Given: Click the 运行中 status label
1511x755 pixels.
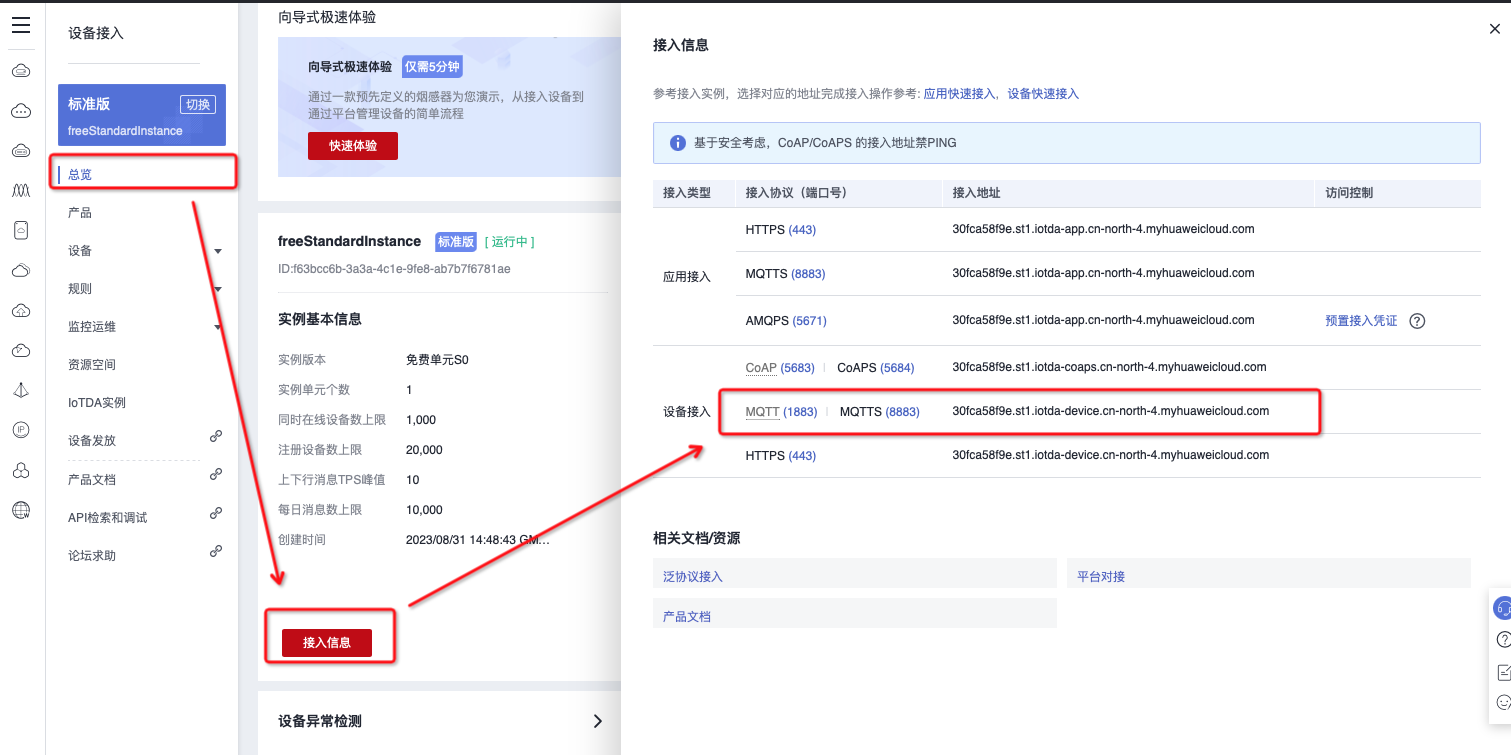Looking at the screenshot, I should pyautogui.click(x=510, y=242).
